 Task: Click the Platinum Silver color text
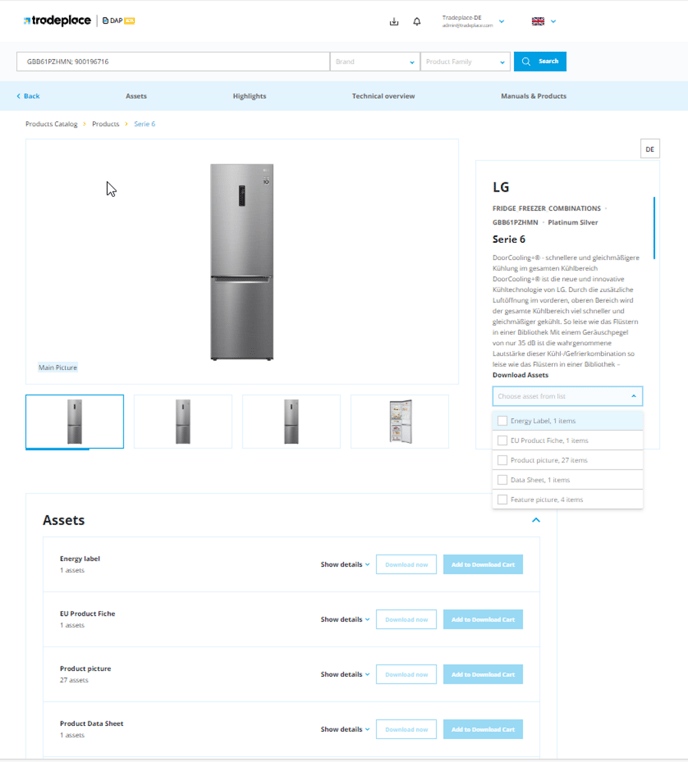click(x=573, y=222)
